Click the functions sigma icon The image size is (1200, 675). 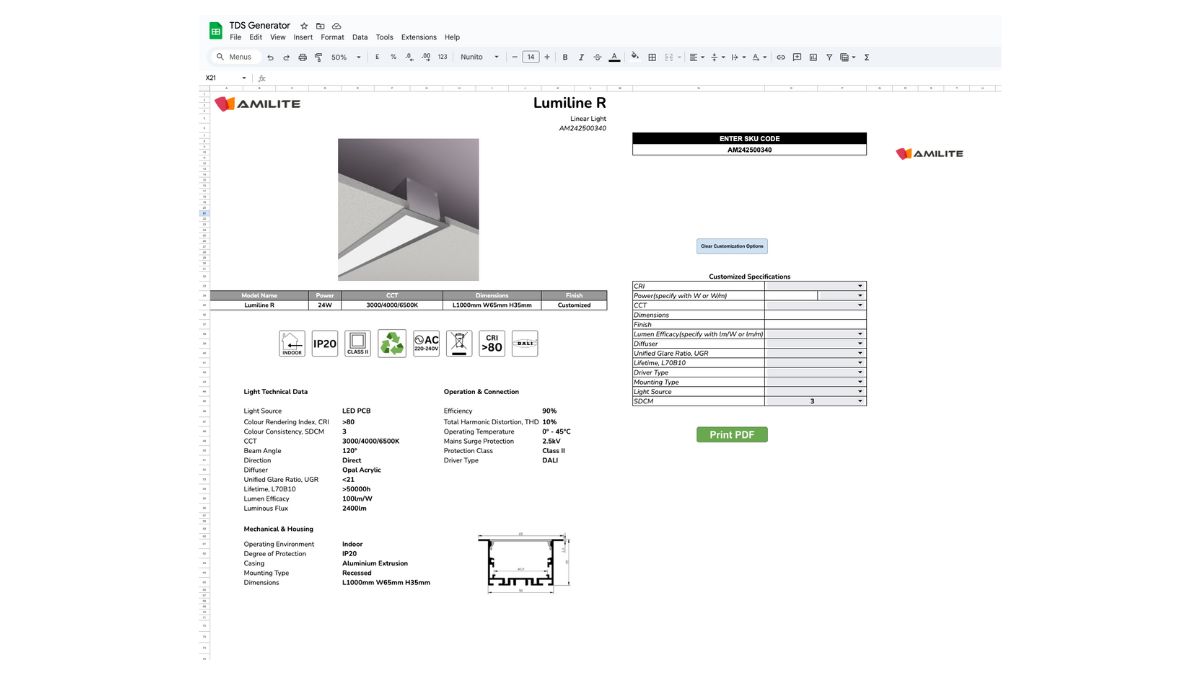(x=866, y=57)
